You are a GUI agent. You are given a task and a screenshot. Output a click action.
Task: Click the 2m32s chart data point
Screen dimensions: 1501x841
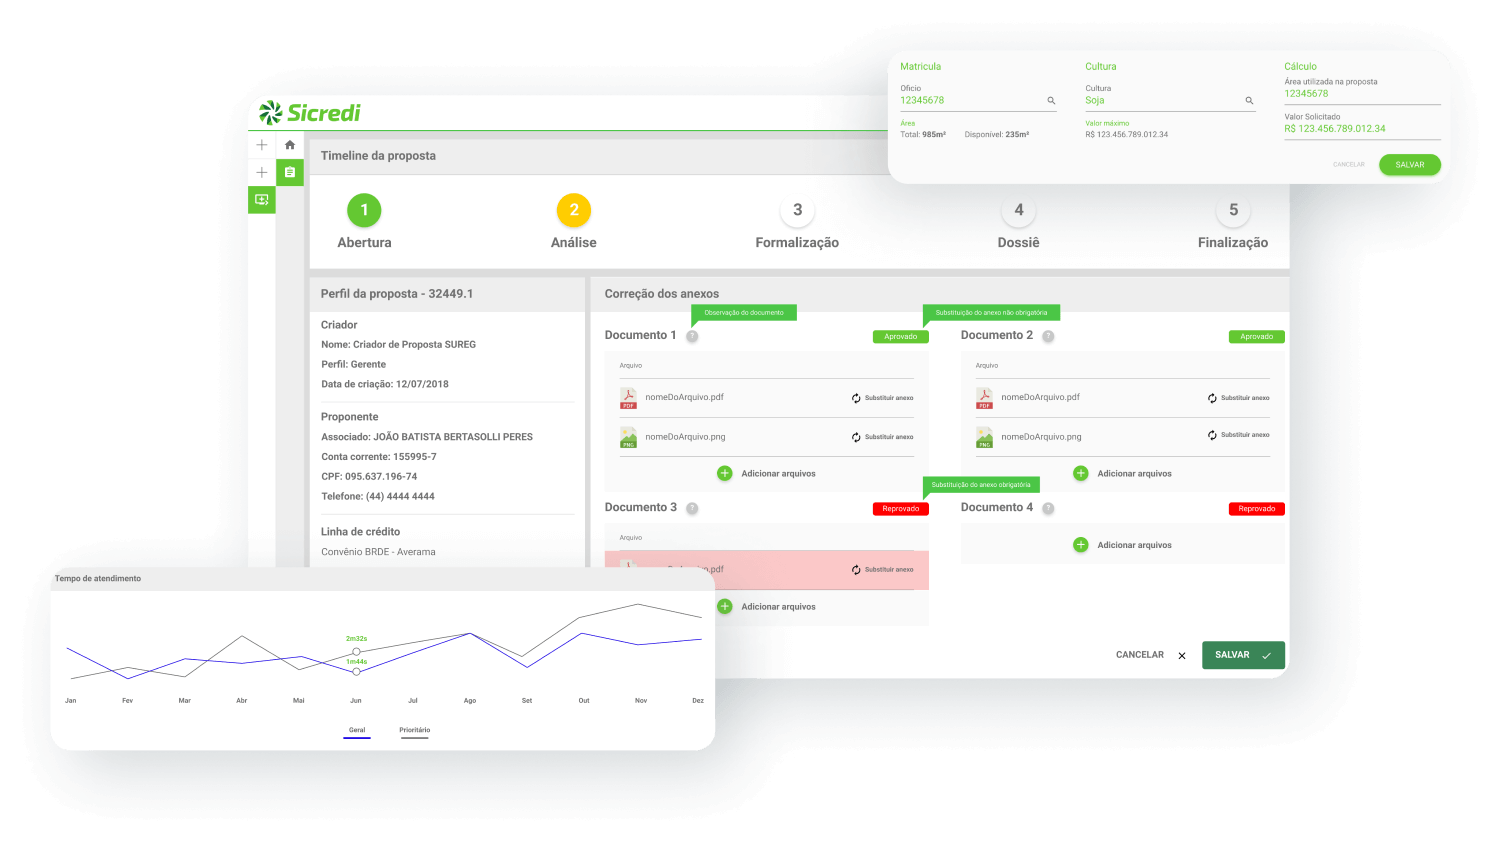coord(356,652)
